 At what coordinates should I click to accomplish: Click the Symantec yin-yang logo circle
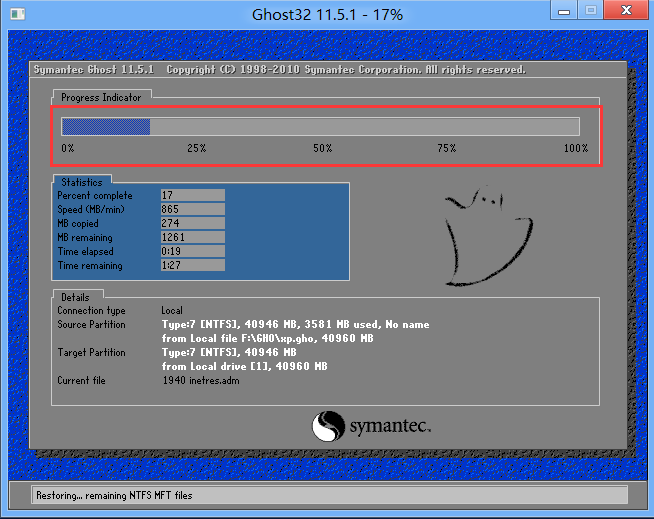[x=328, y=427]
